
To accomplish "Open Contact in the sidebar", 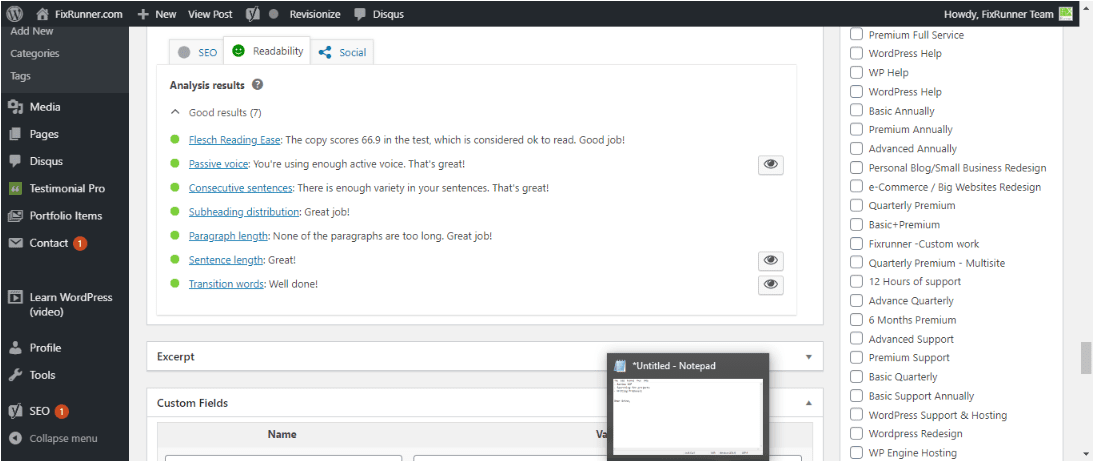I will [48, 243].
